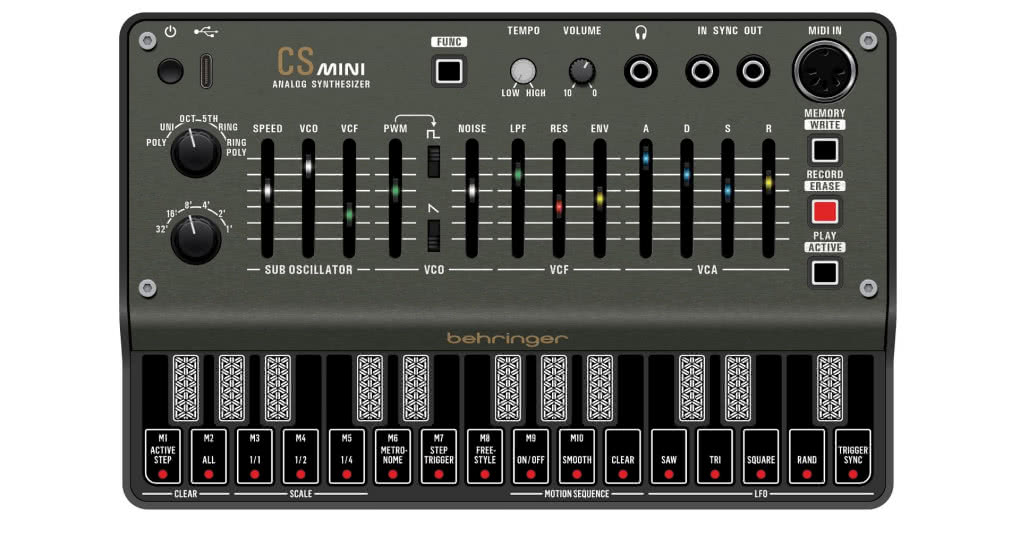Tap the patterned black key above TRI and SQUARE
Screen dimensions: 1020x548
(738, 388)
